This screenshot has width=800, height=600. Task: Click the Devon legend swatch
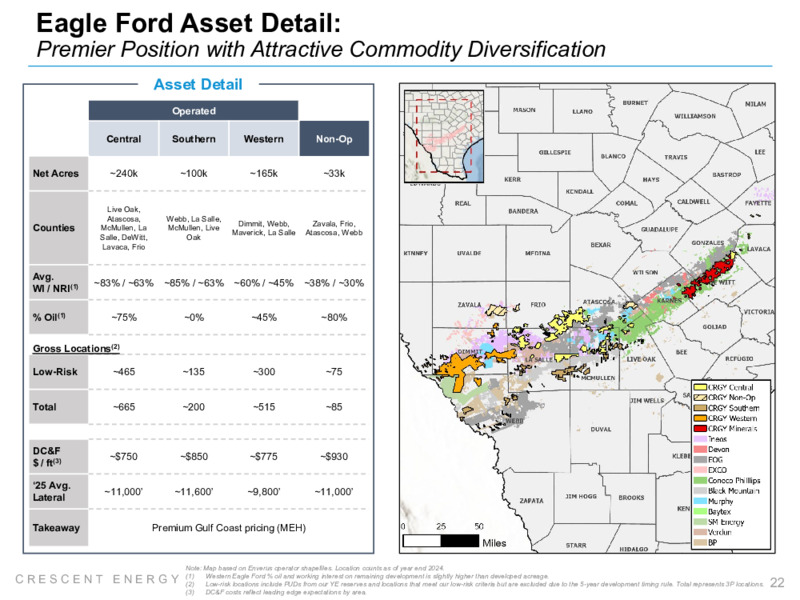point(700,449)
